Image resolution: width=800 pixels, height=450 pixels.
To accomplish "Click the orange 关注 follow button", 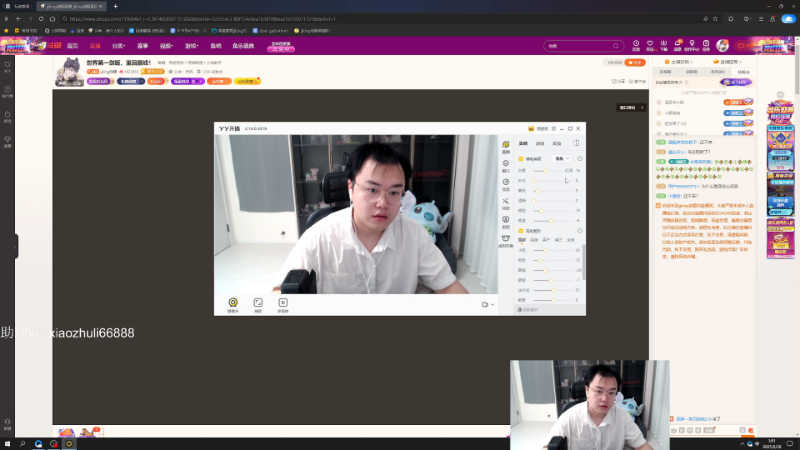I will (x=635, y=62).
